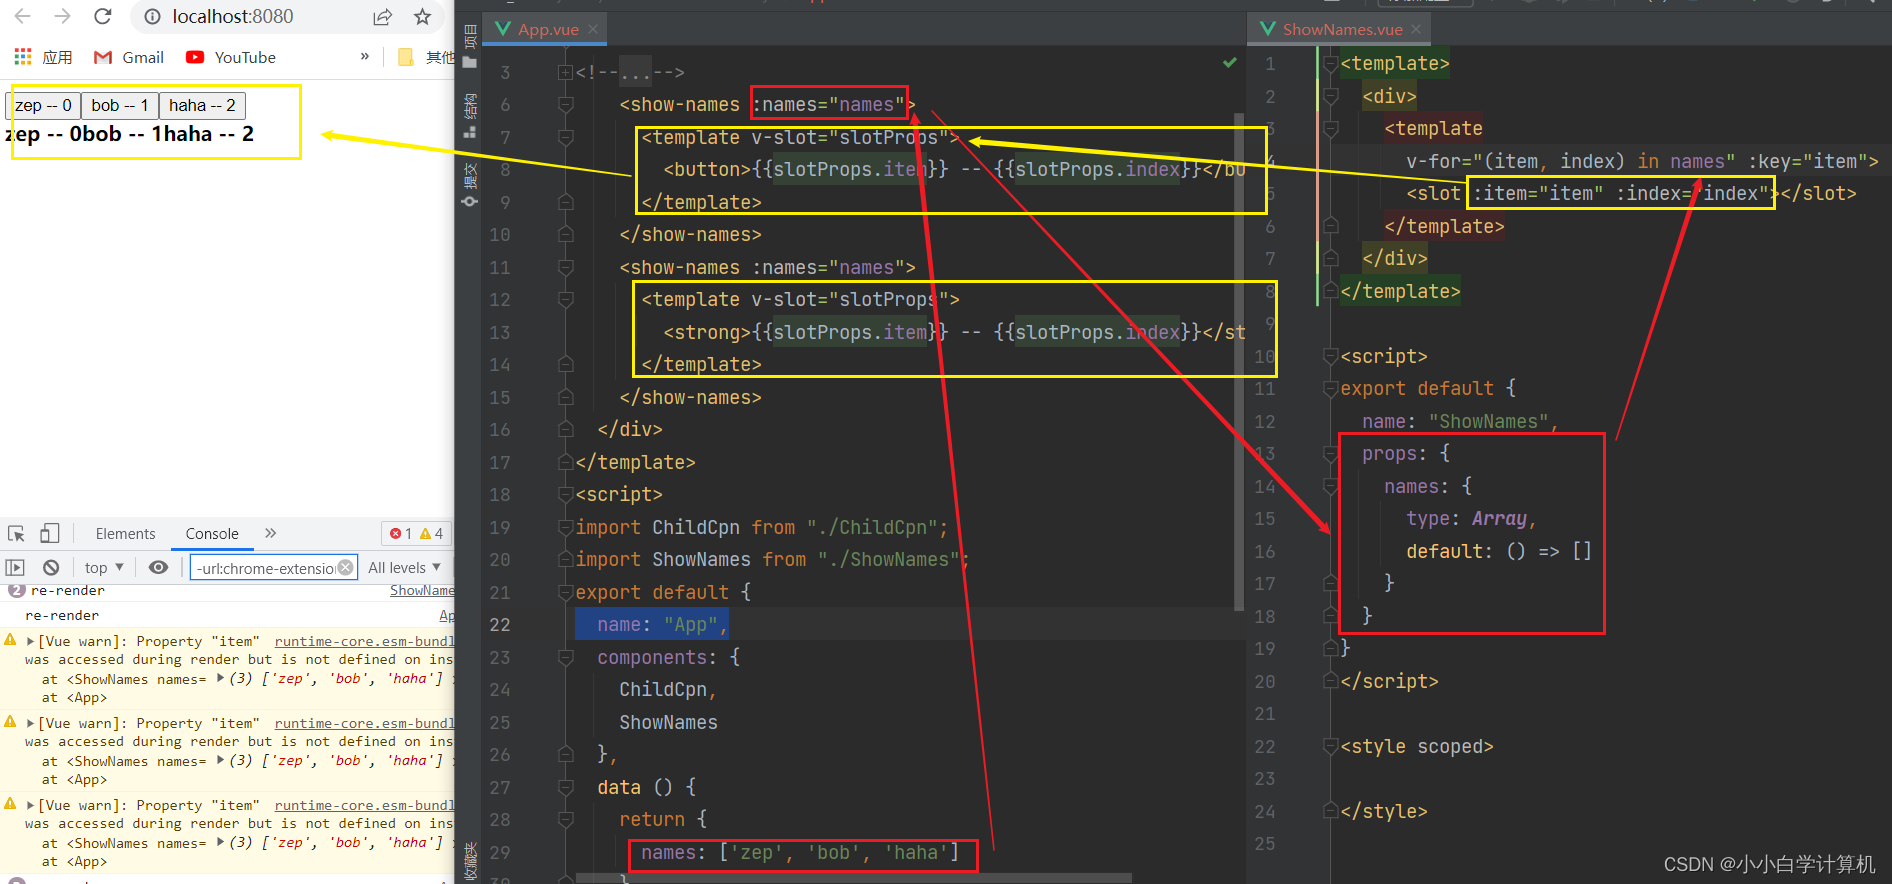Click the 'bob -- 1' button on the page
The height and width of the screenshot is (884, 1892).
pyautogui.click(x=119, y=105)
